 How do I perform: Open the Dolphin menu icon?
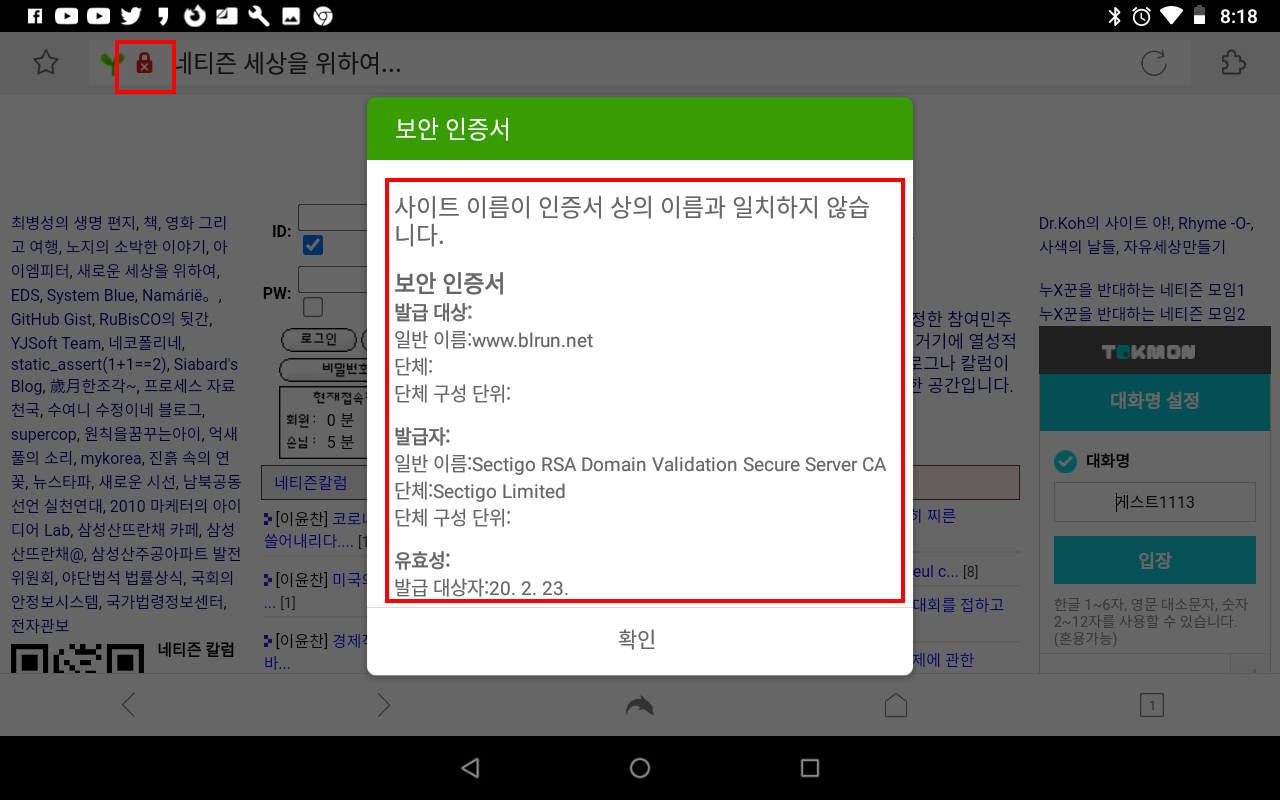point(640,705)
